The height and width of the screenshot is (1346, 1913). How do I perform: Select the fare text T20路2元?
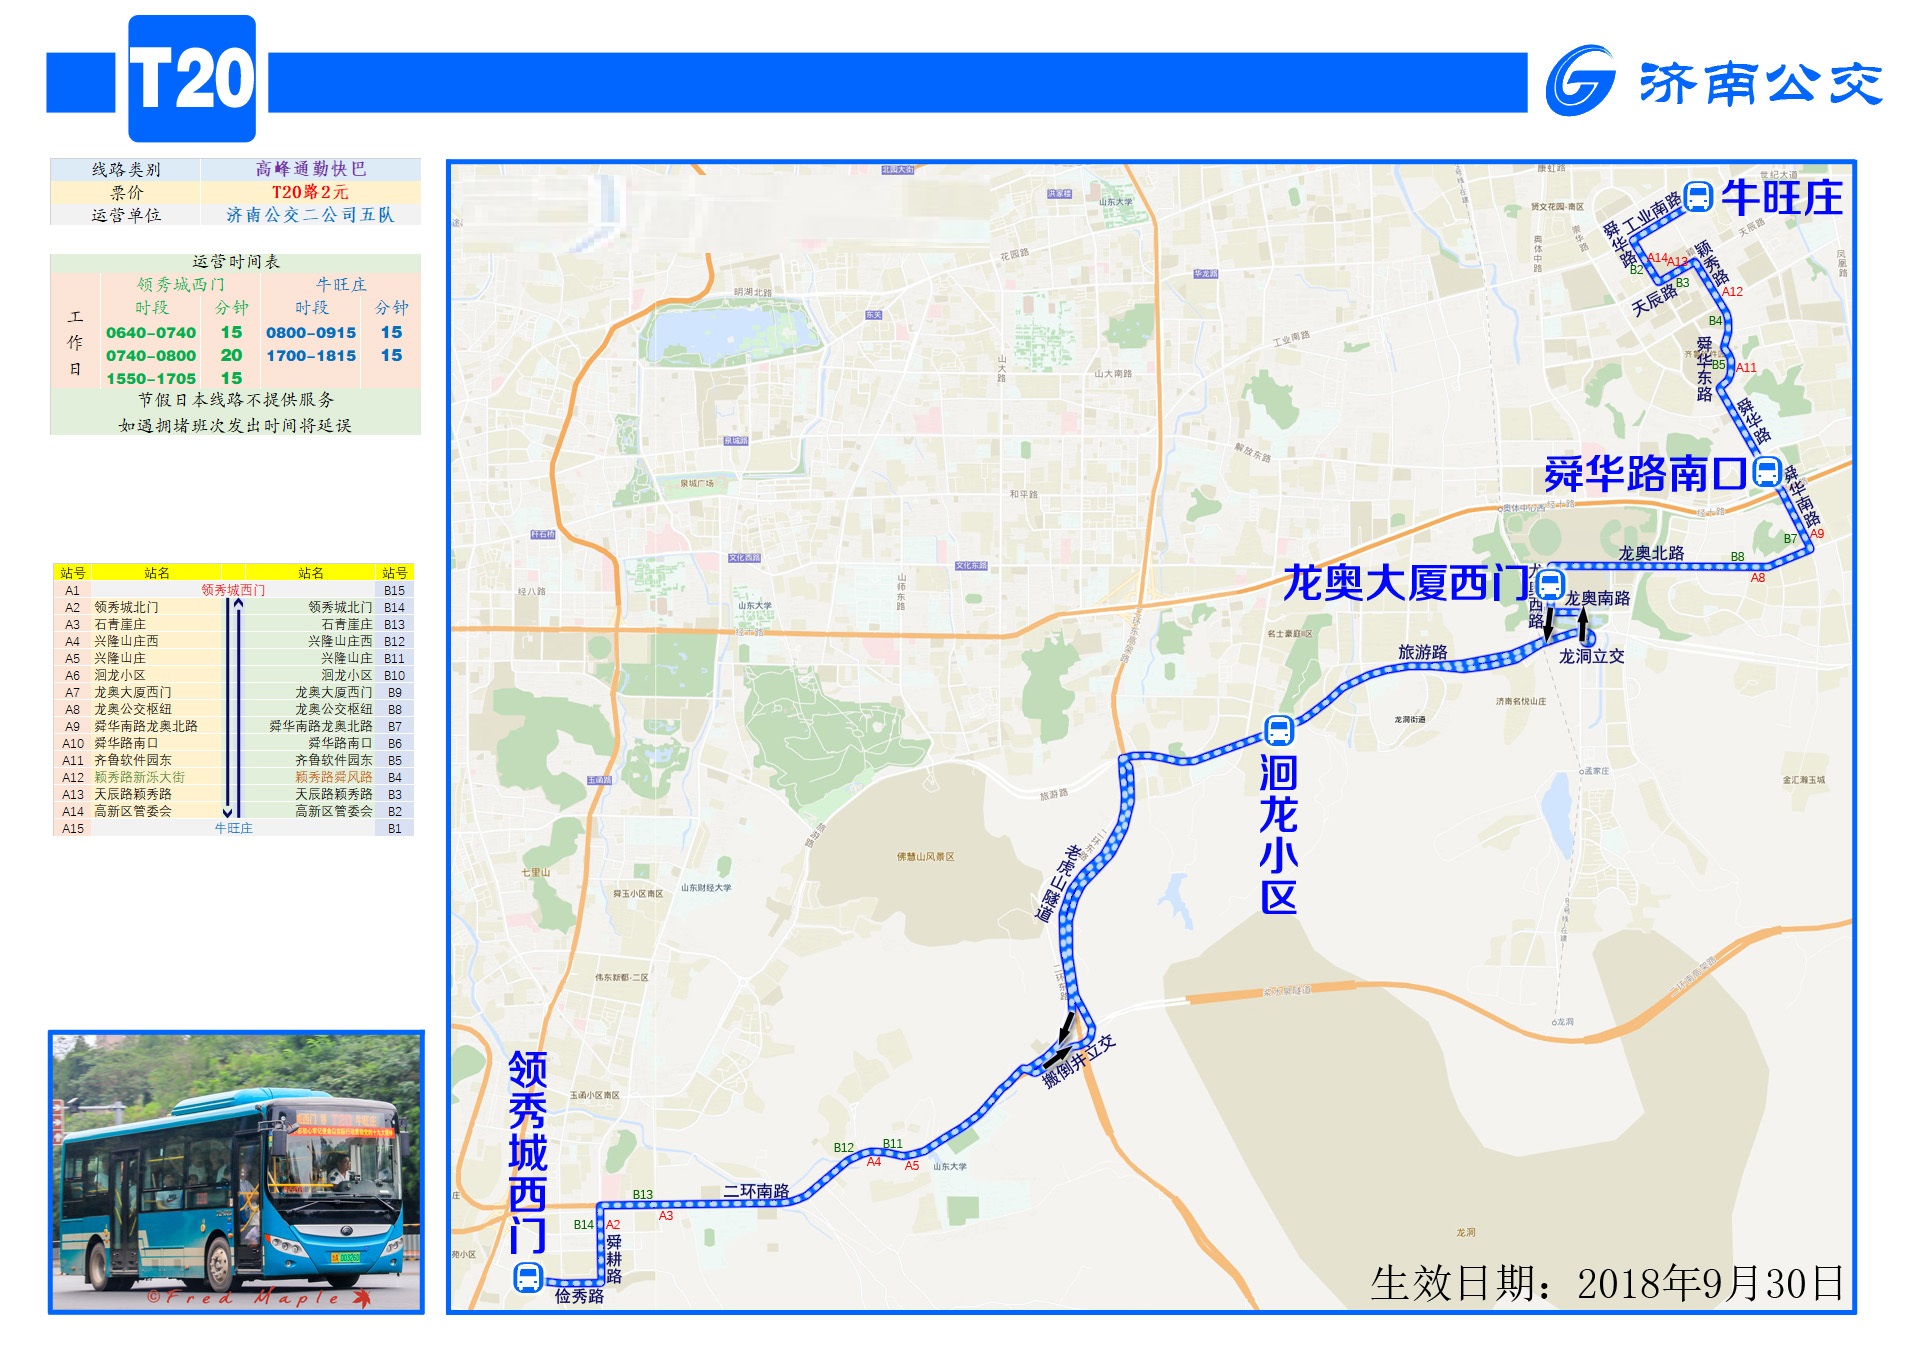(310, 192)
